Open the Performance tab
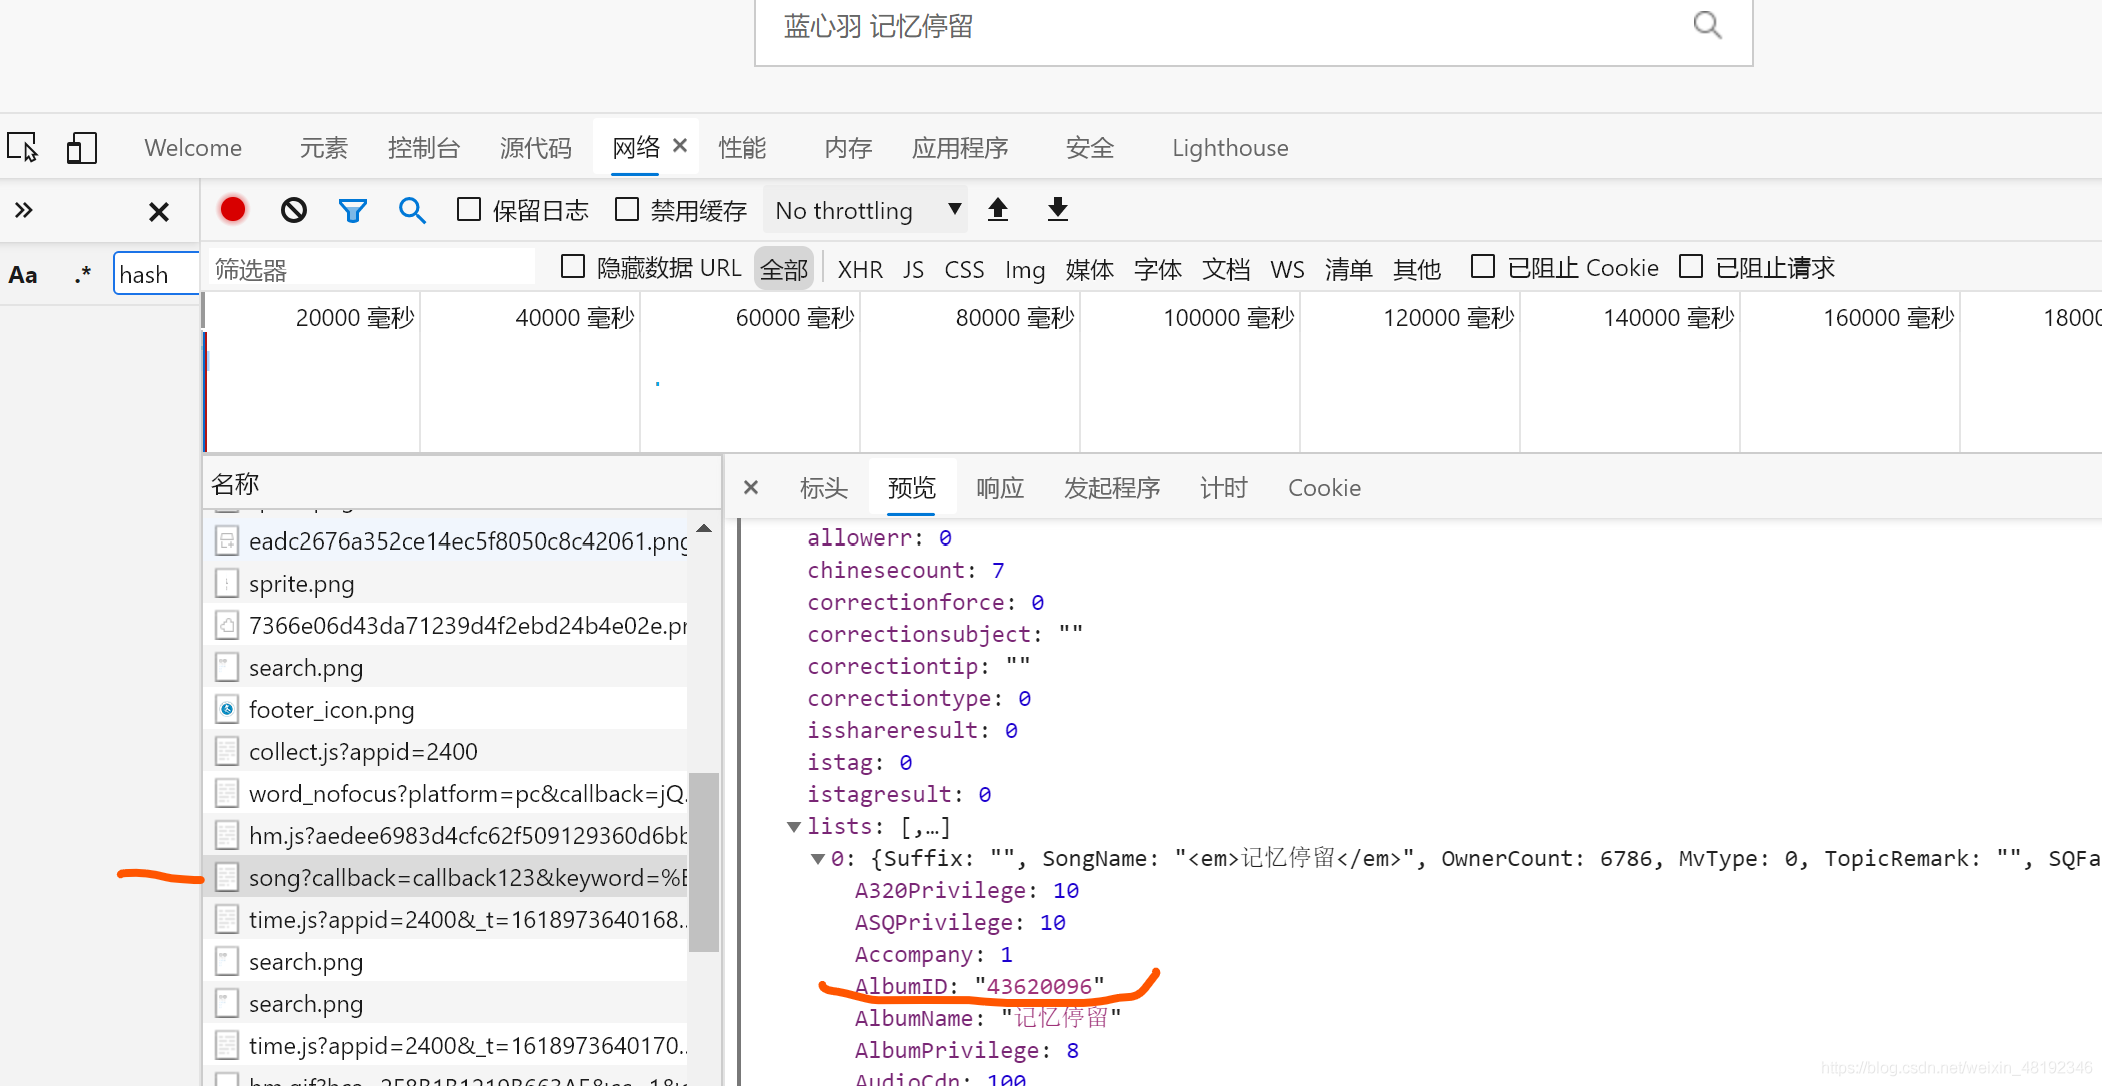The image size is (2102, 1086). pos(743,148)
